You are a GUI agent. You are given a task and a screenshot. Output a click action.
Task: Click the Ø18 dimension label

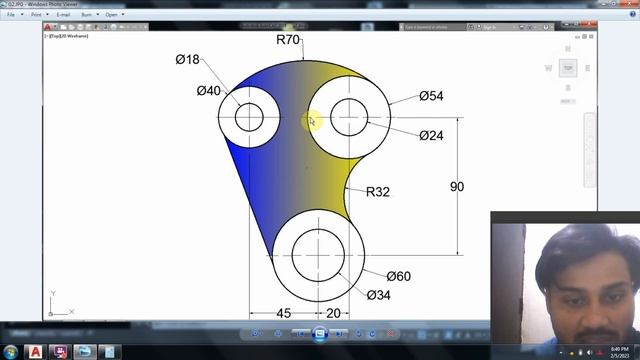(x=187, y=60)
